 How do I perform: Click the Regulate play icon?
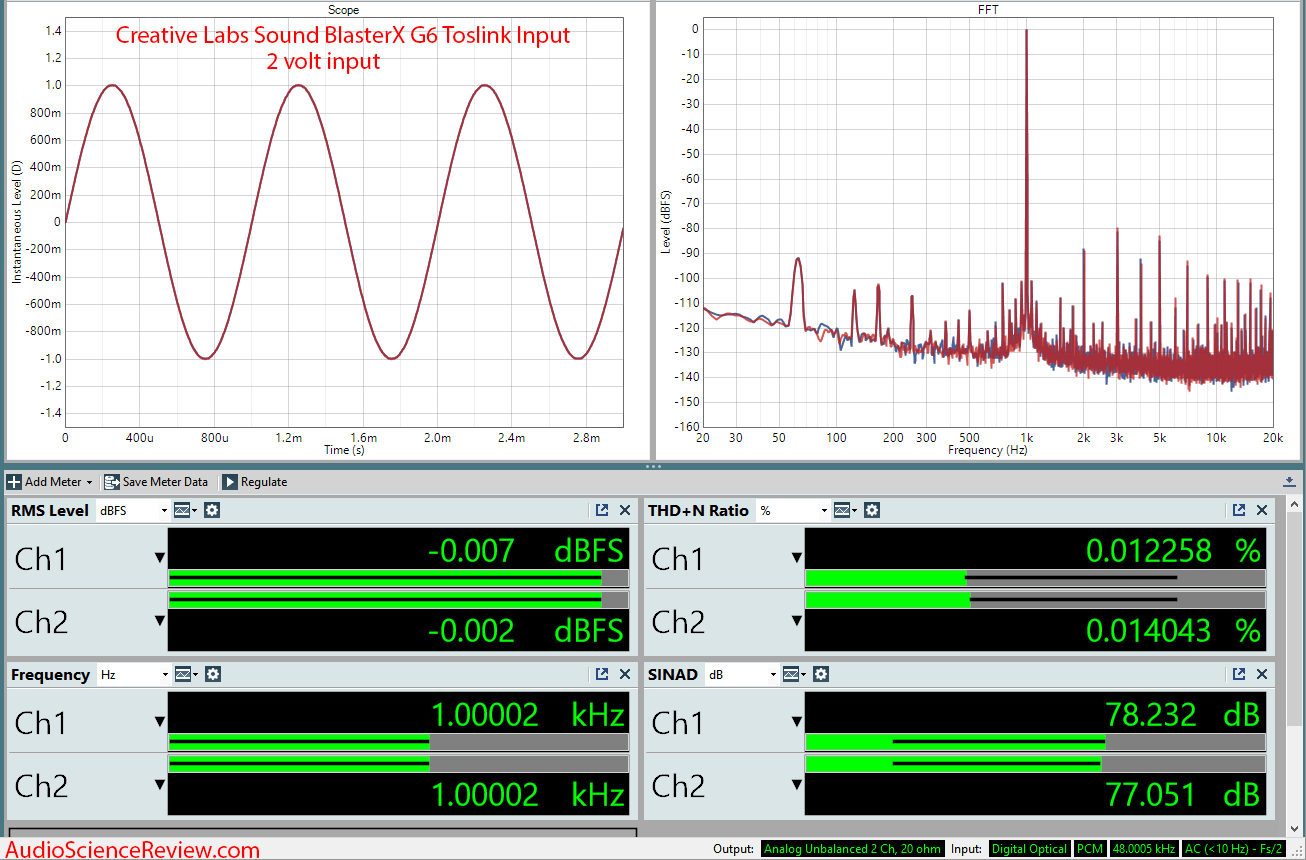click(x=229, y=482)
